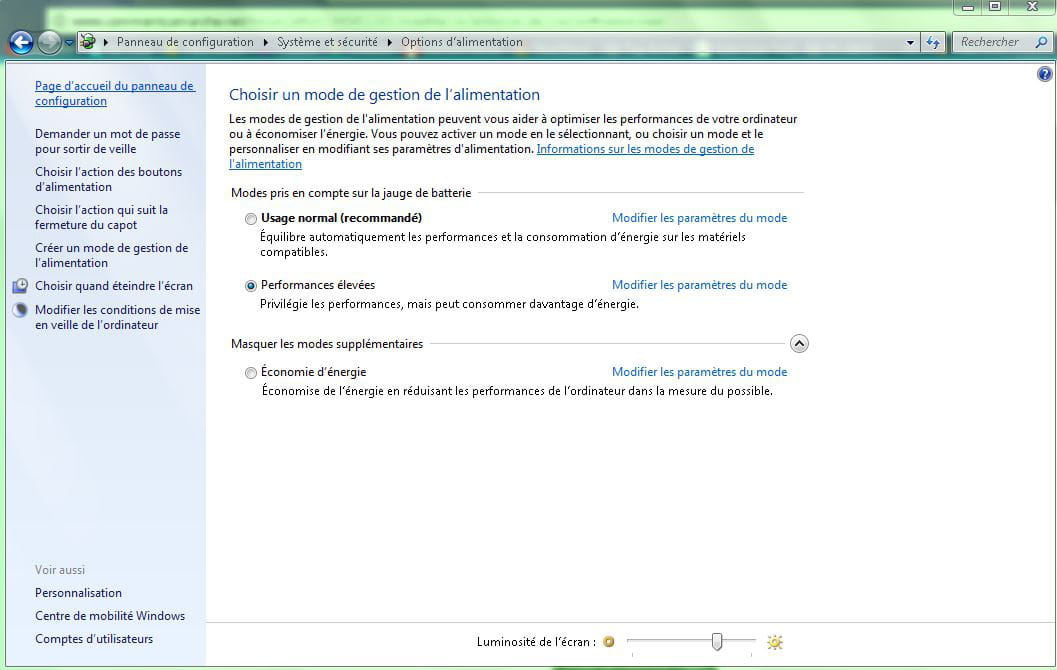Modify settings for Performances élevées mode
Image resolution: width=1057 pixels, height=670 pixels.
700,285
